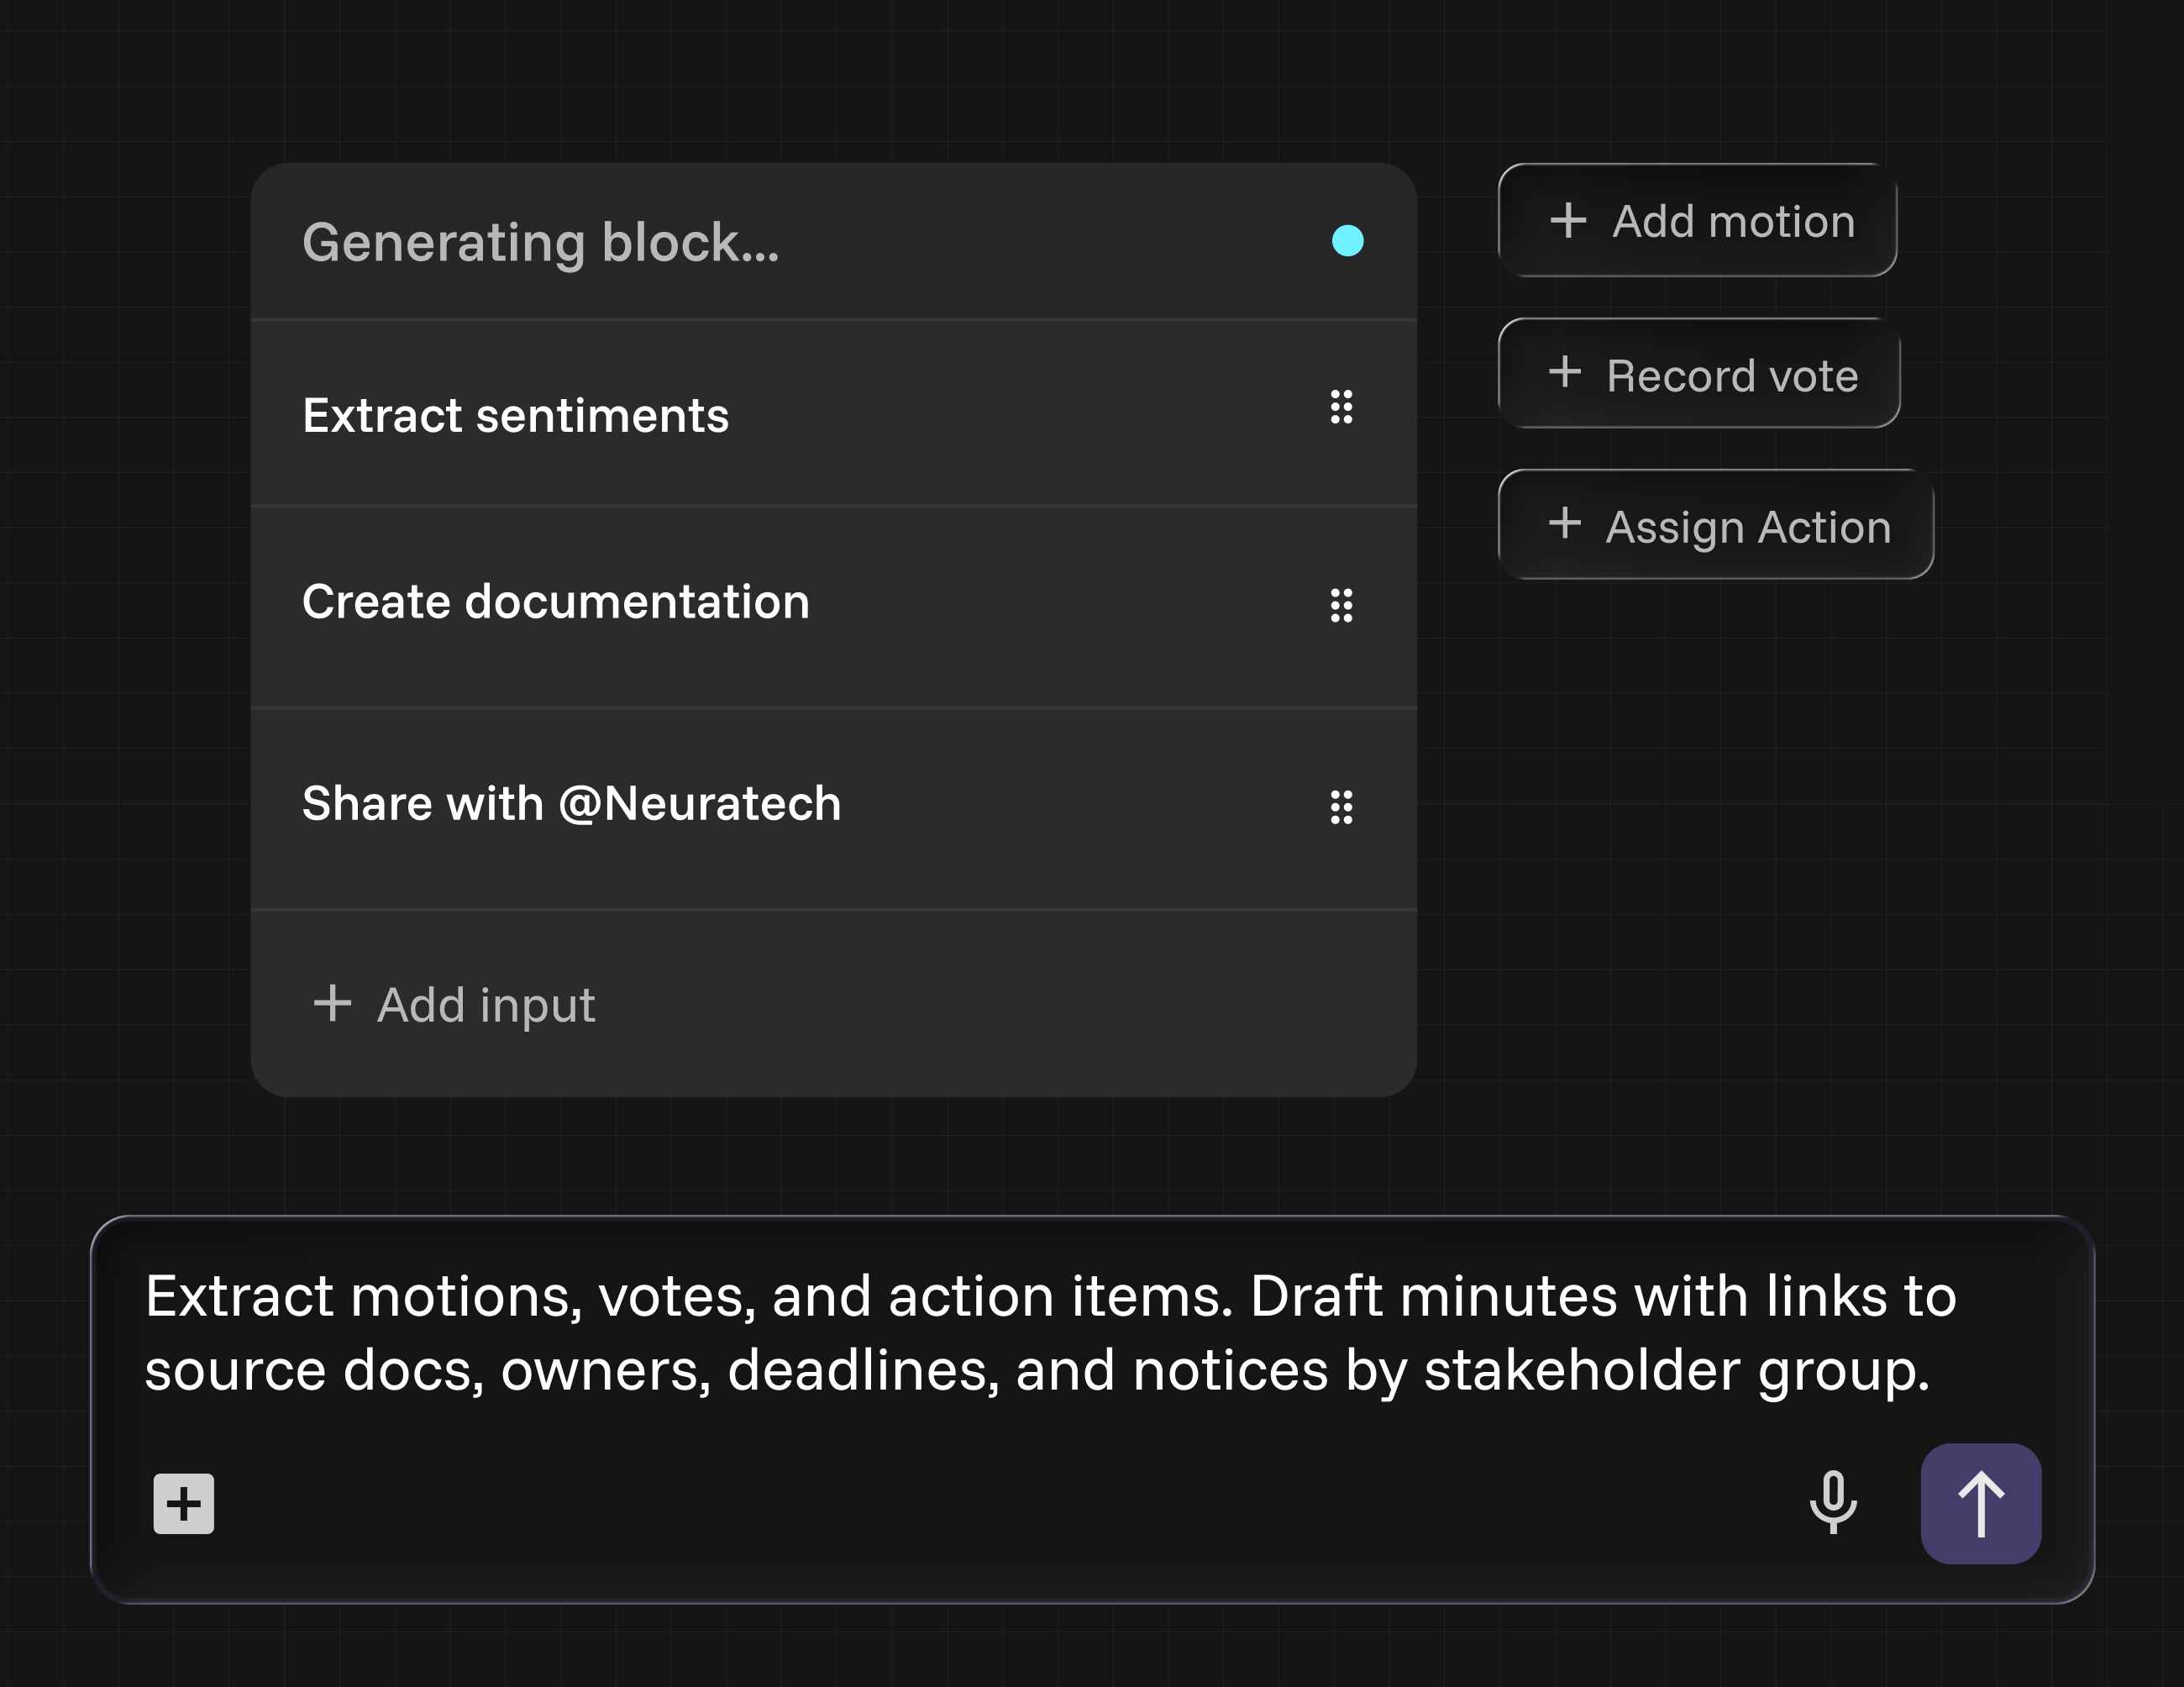Image resolution: width=2184 pixels, height=1687 pixels.
Task: Click the plus icon beside Add input
Action: click(x=333, y=1003)
